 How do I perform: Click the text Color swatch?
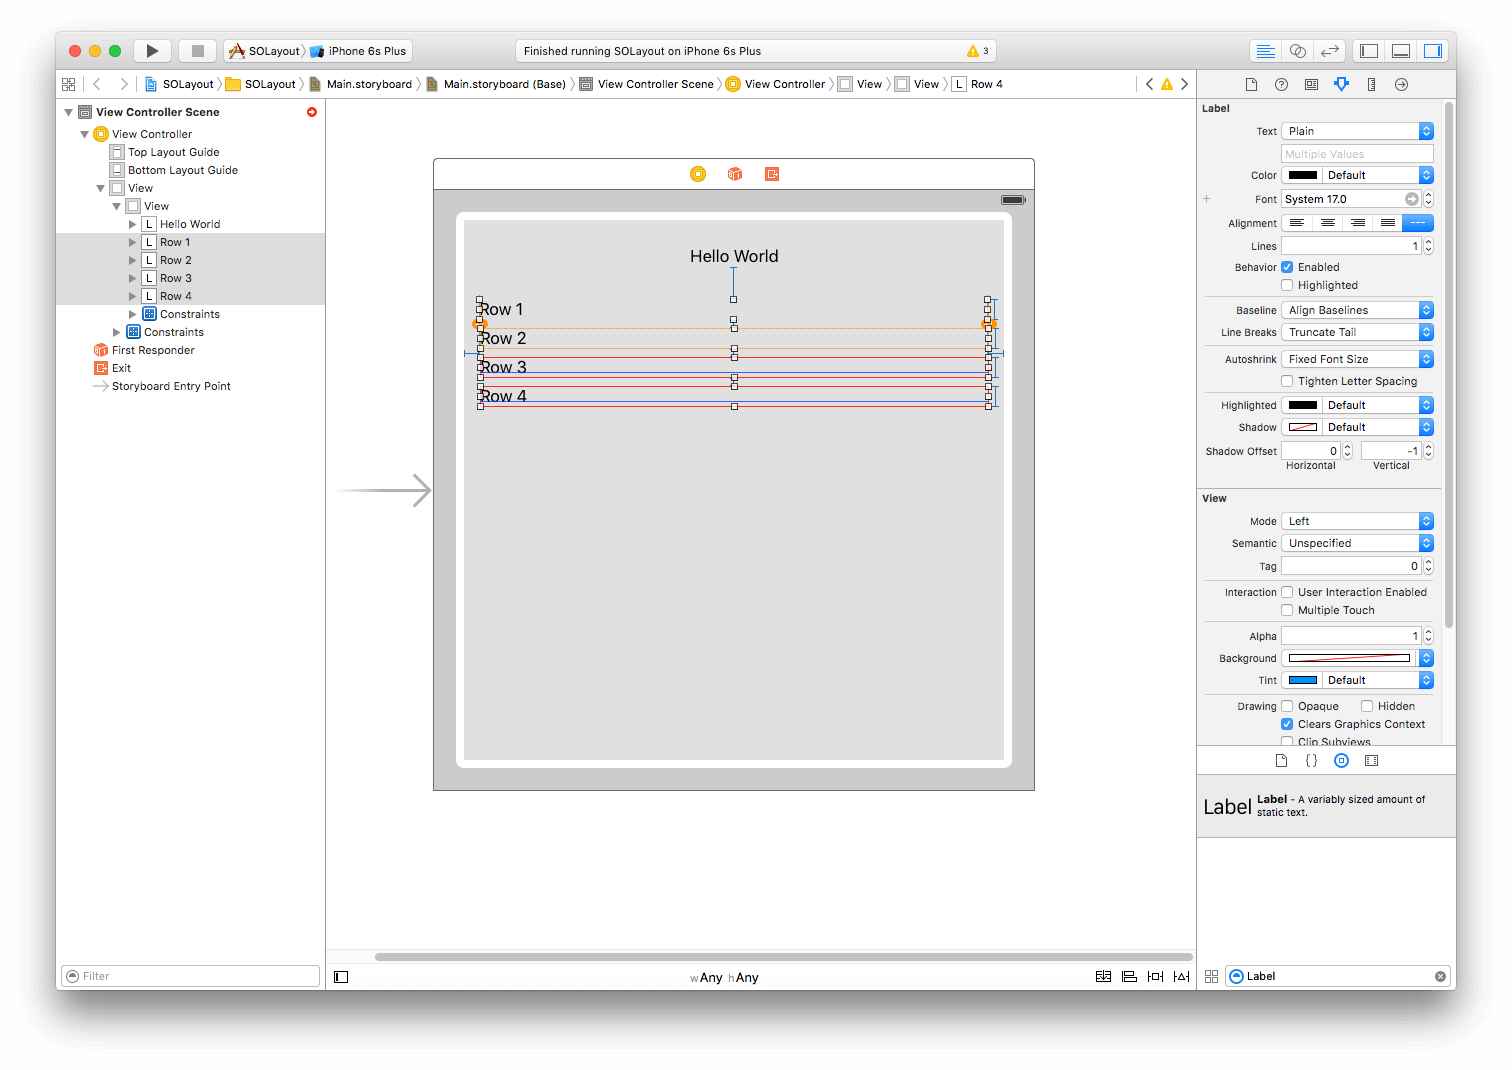click(1302, 175)
